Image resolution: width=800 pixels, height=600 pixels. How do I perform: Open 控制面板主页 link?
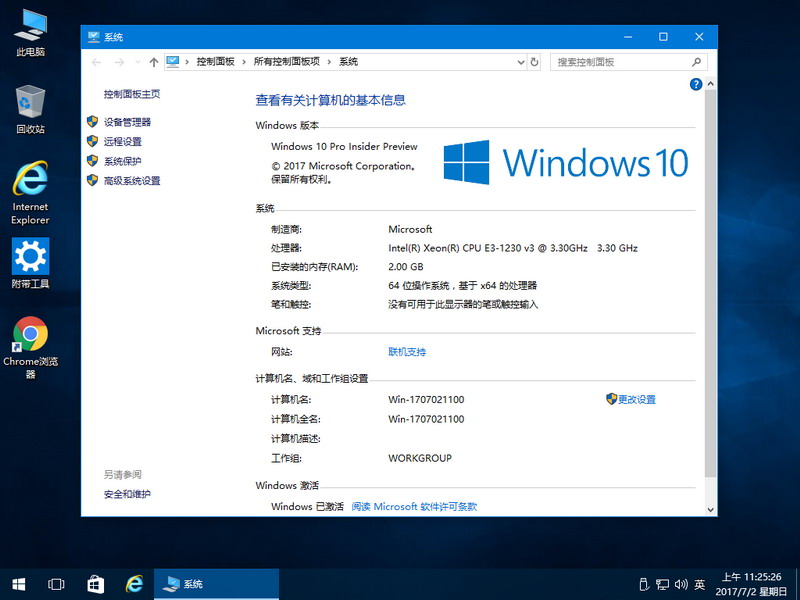click(x=132, y=94)
